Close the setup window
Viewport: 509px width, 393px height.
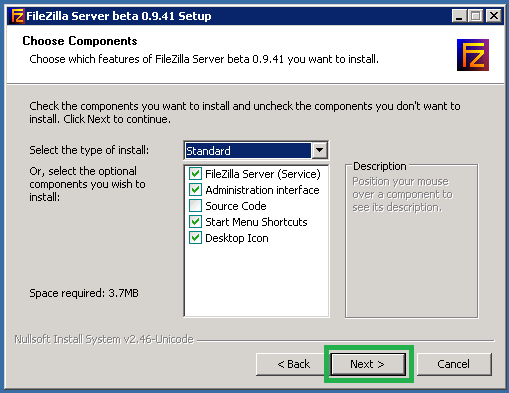[494, 16]
